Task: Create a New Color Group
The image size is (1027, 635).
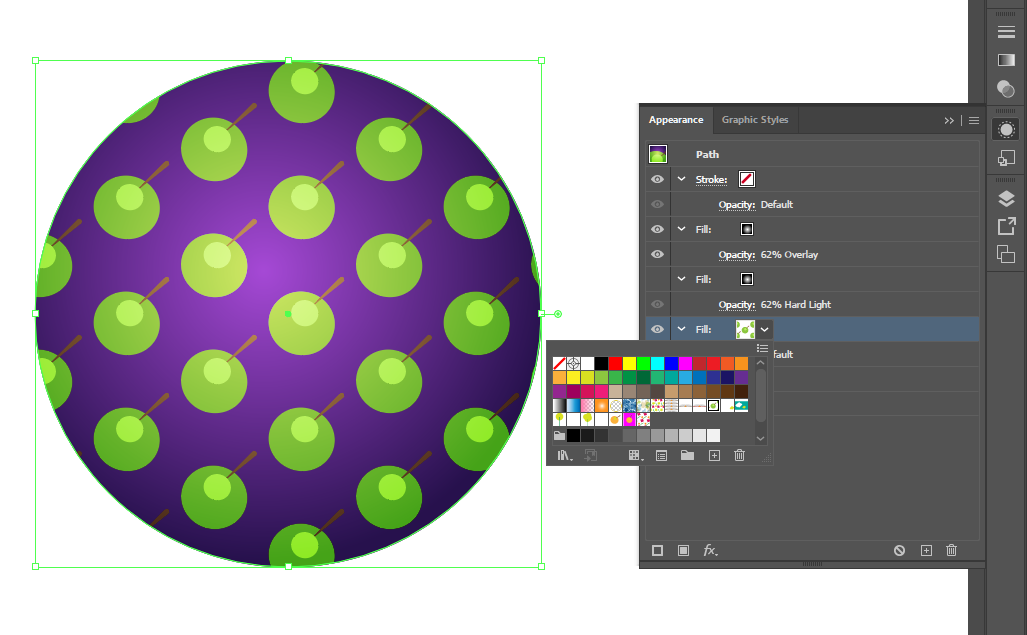Action: (x=687, y=456)
